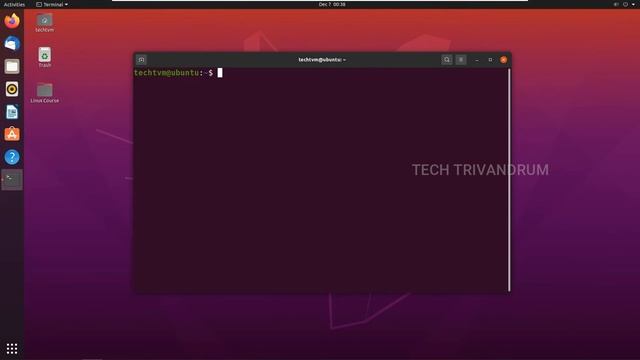Screen dimensions: 640x360
Task: Click the terminal vertical scrollbar
Action: point(509,180)
